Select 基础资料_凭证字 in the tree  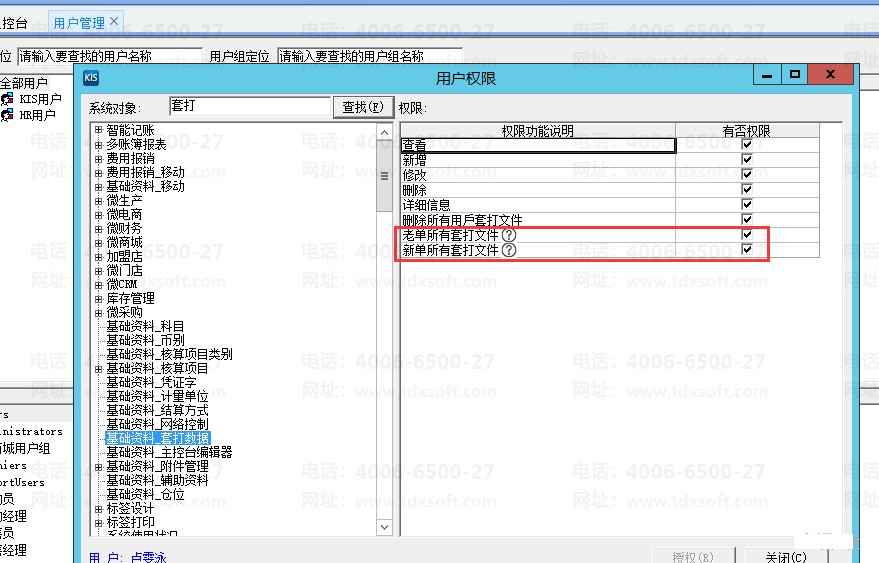tap(151, 382)
